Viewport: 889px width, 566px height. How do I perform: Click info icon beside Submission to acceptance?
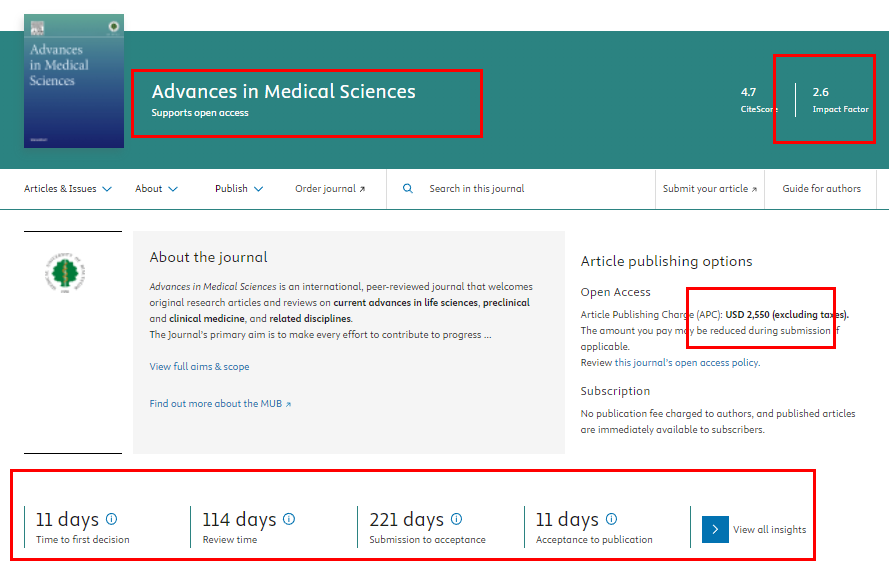[x=456, y=519]
